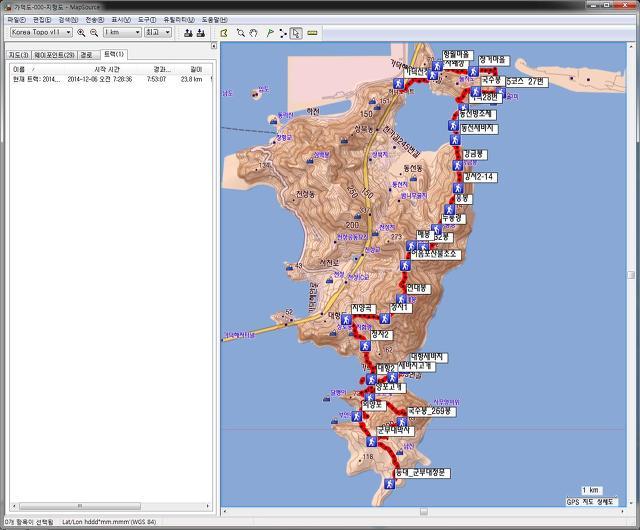
Task: Click the hiker waypoint icon beside 지양곡
Action: pyautogui.click(x=347, y=319)
